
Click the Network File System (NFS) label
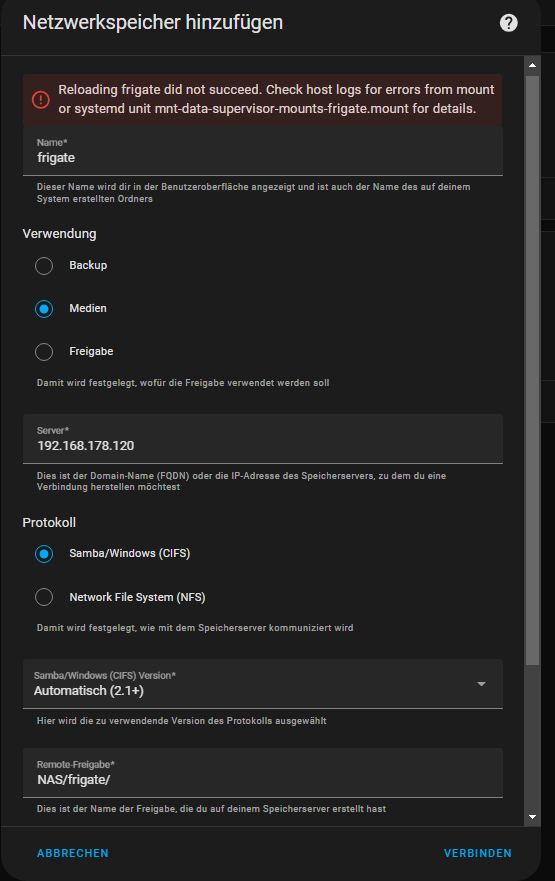click(137, 597)
